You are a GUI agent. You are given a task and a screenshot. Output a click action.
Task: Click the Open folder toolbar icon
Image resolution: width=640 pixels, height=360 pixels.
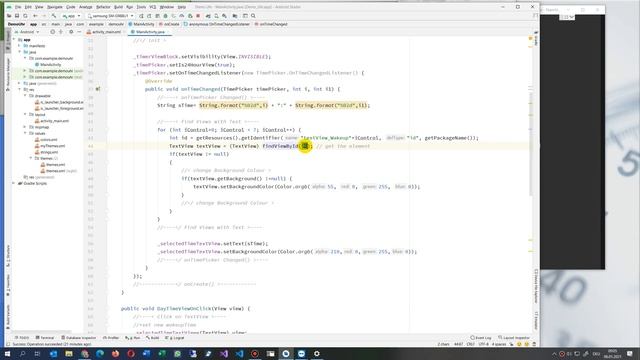[9, 16]
